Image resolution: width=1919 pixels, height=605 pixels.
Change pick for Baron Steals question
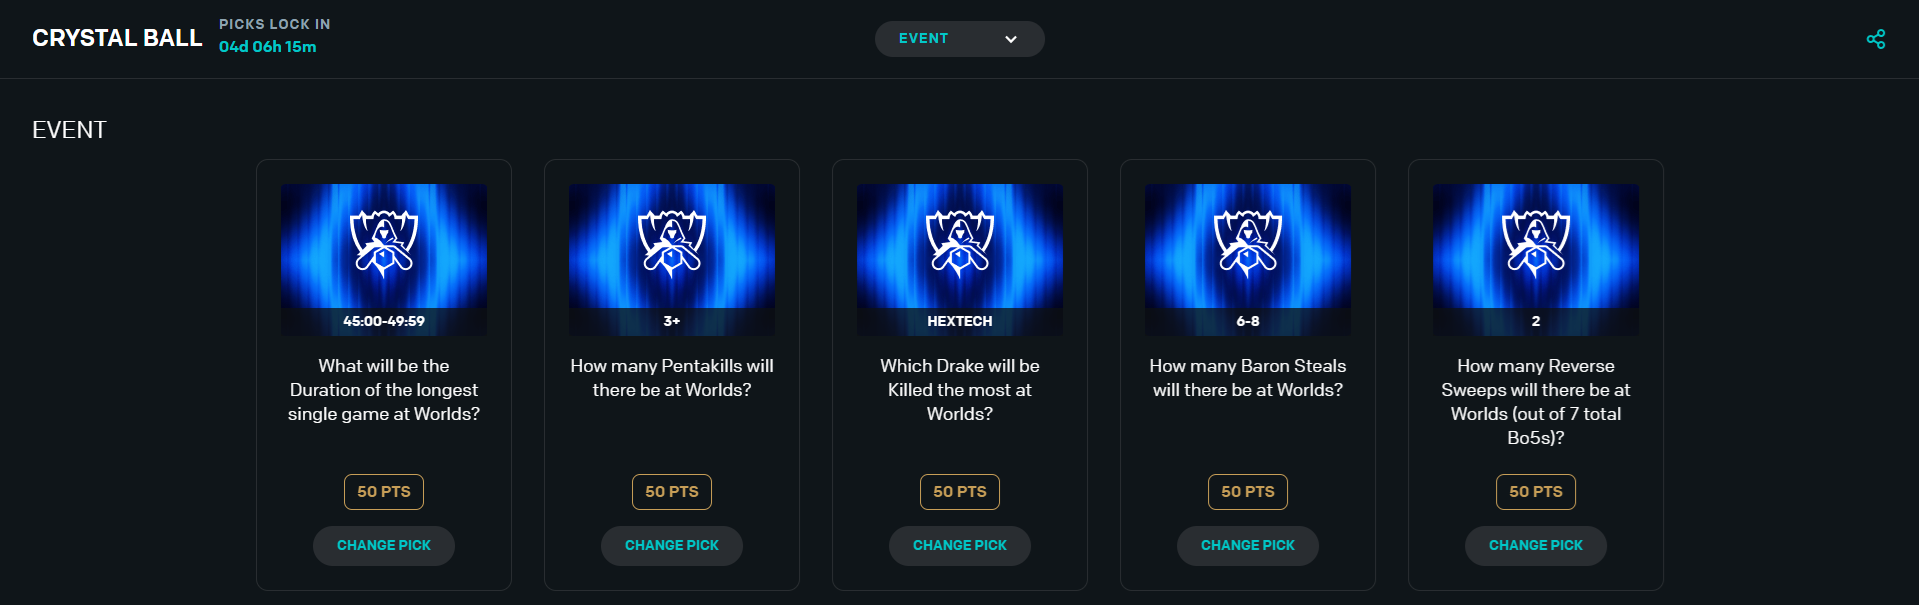click(x=1248, y=545)
